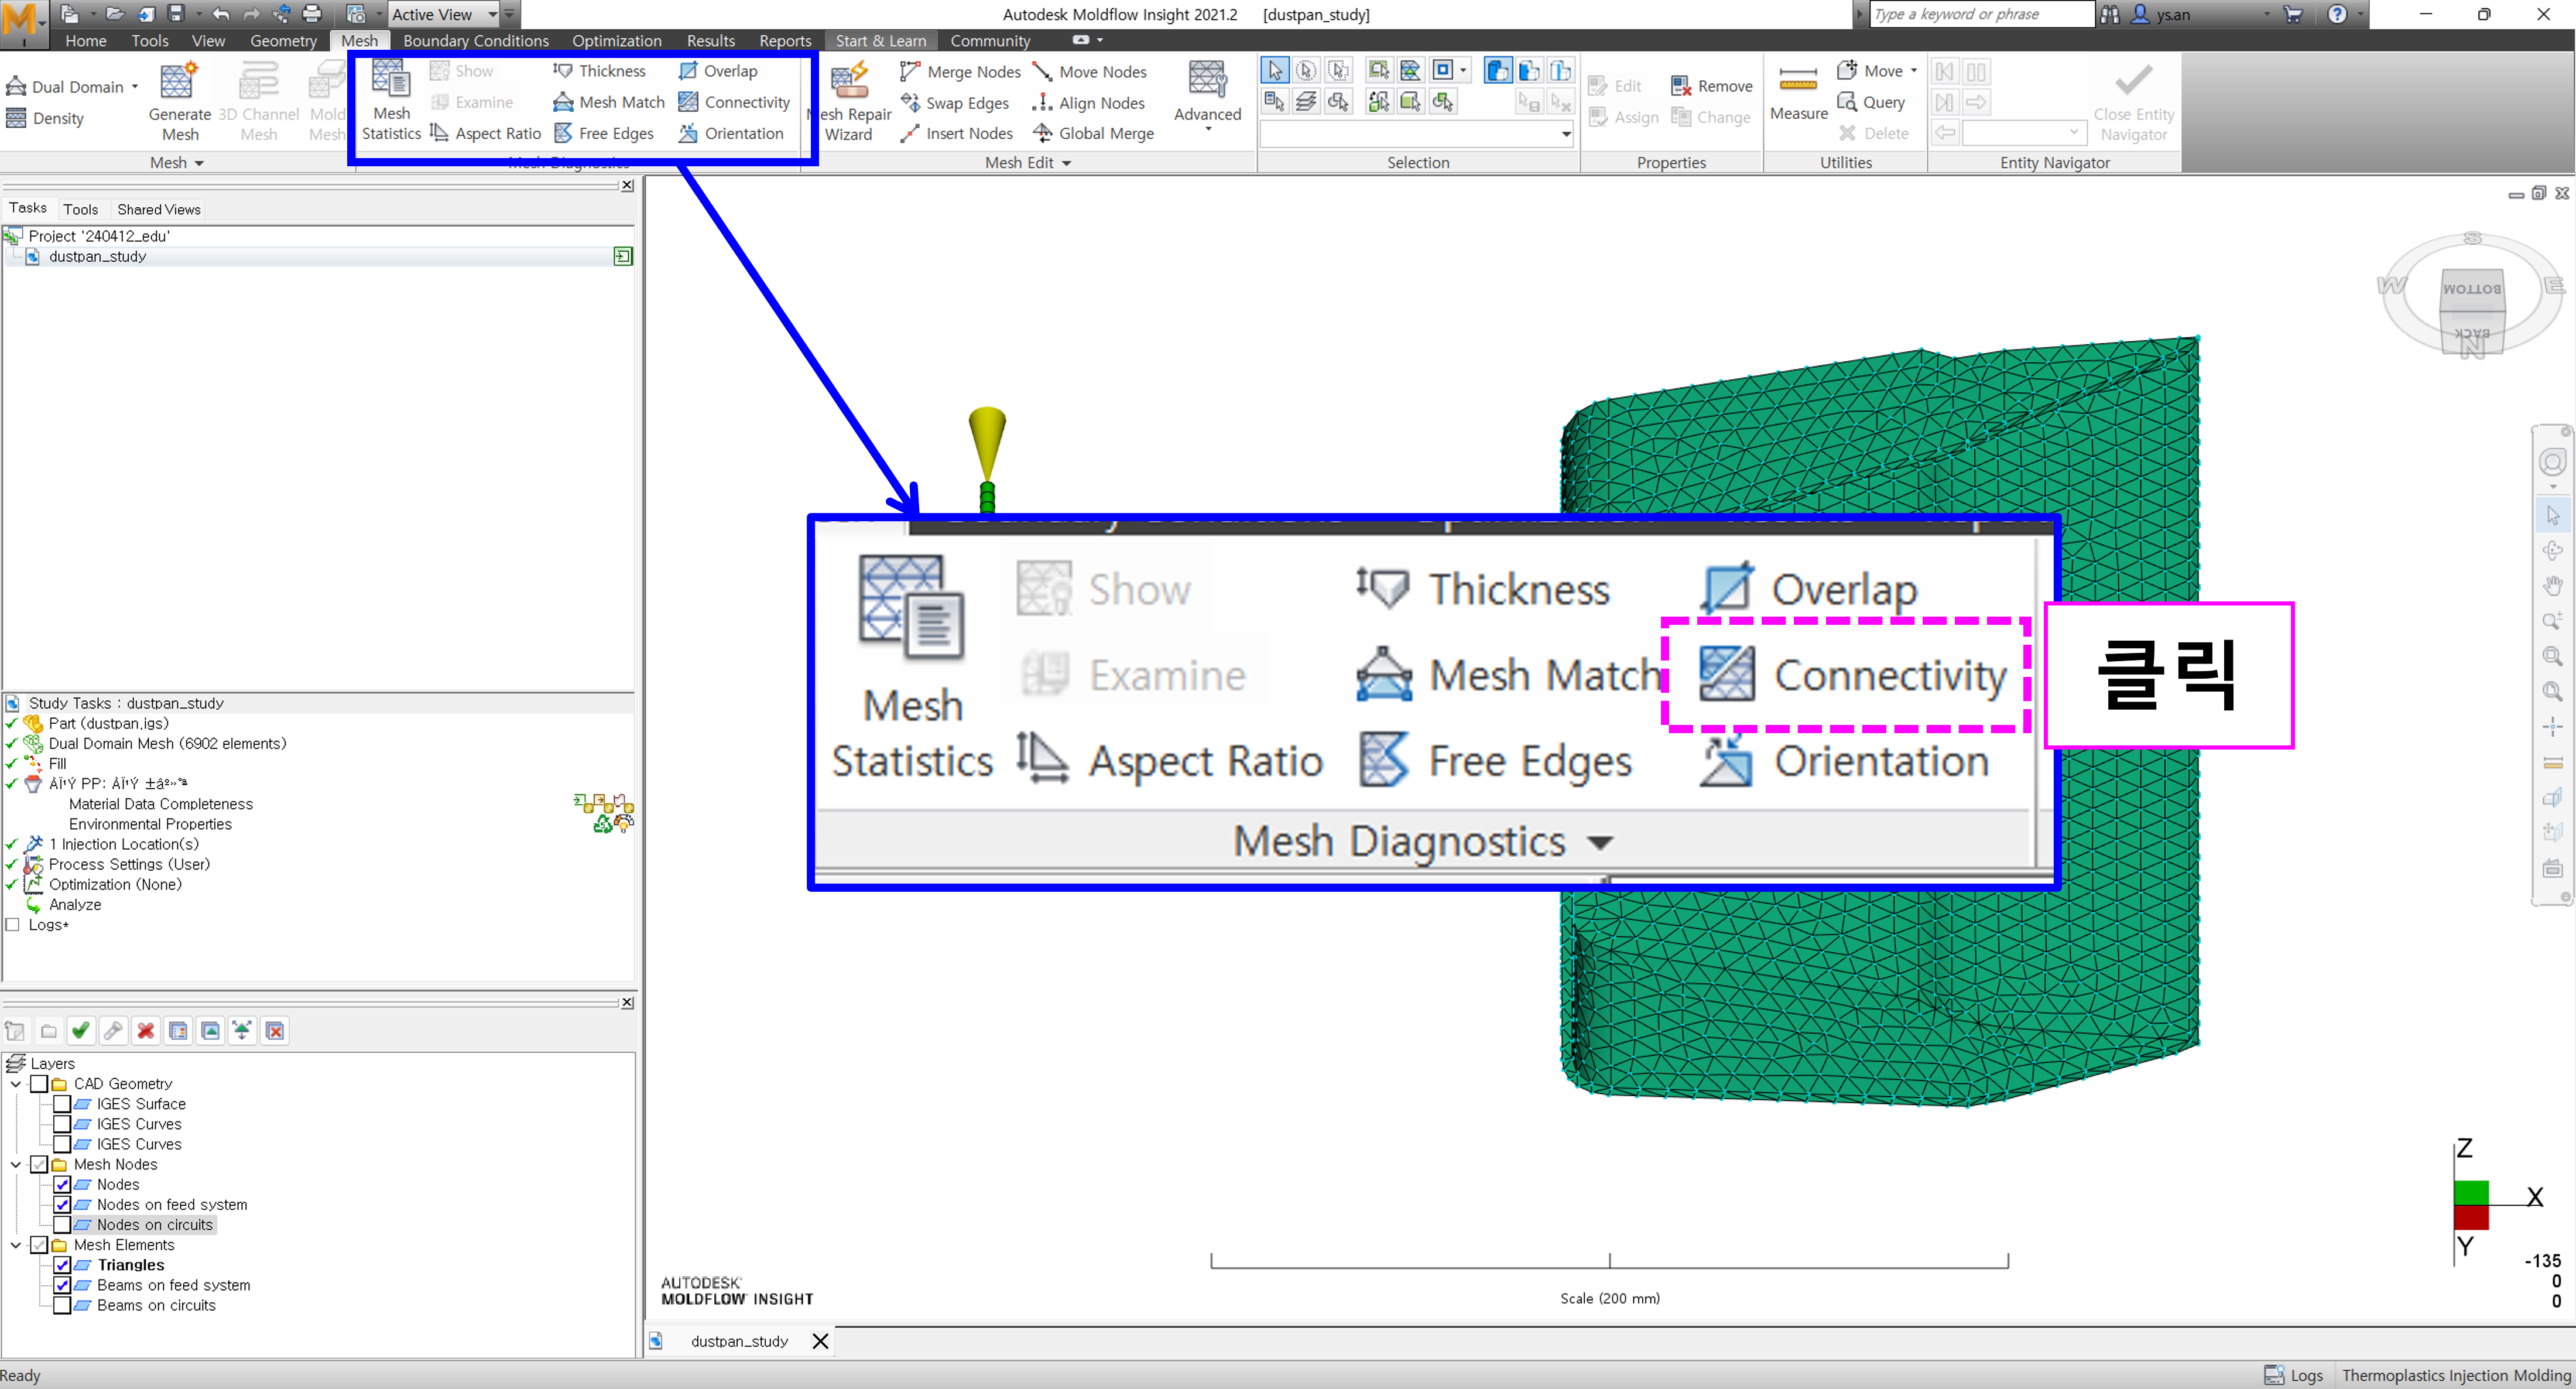Uncheck the Nodes on feed system layer
Screen dimensions: 2576x1389
(x=62, y=1205)
